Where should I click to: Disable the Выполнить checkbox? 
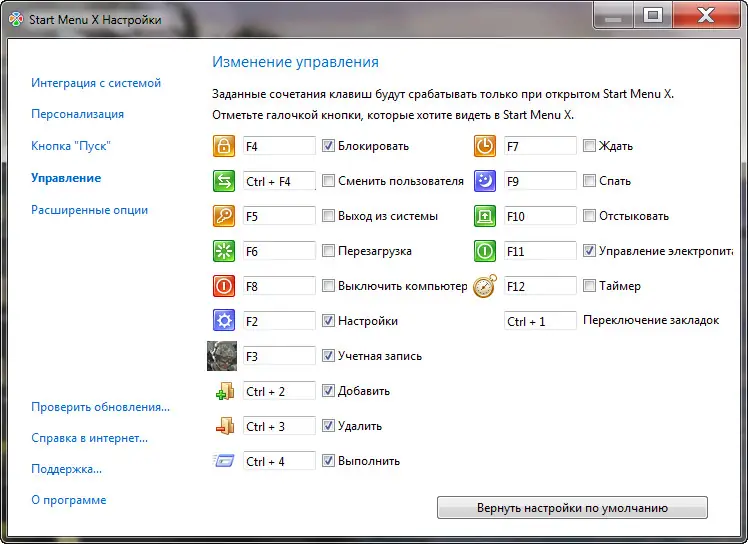coord(328,460)
